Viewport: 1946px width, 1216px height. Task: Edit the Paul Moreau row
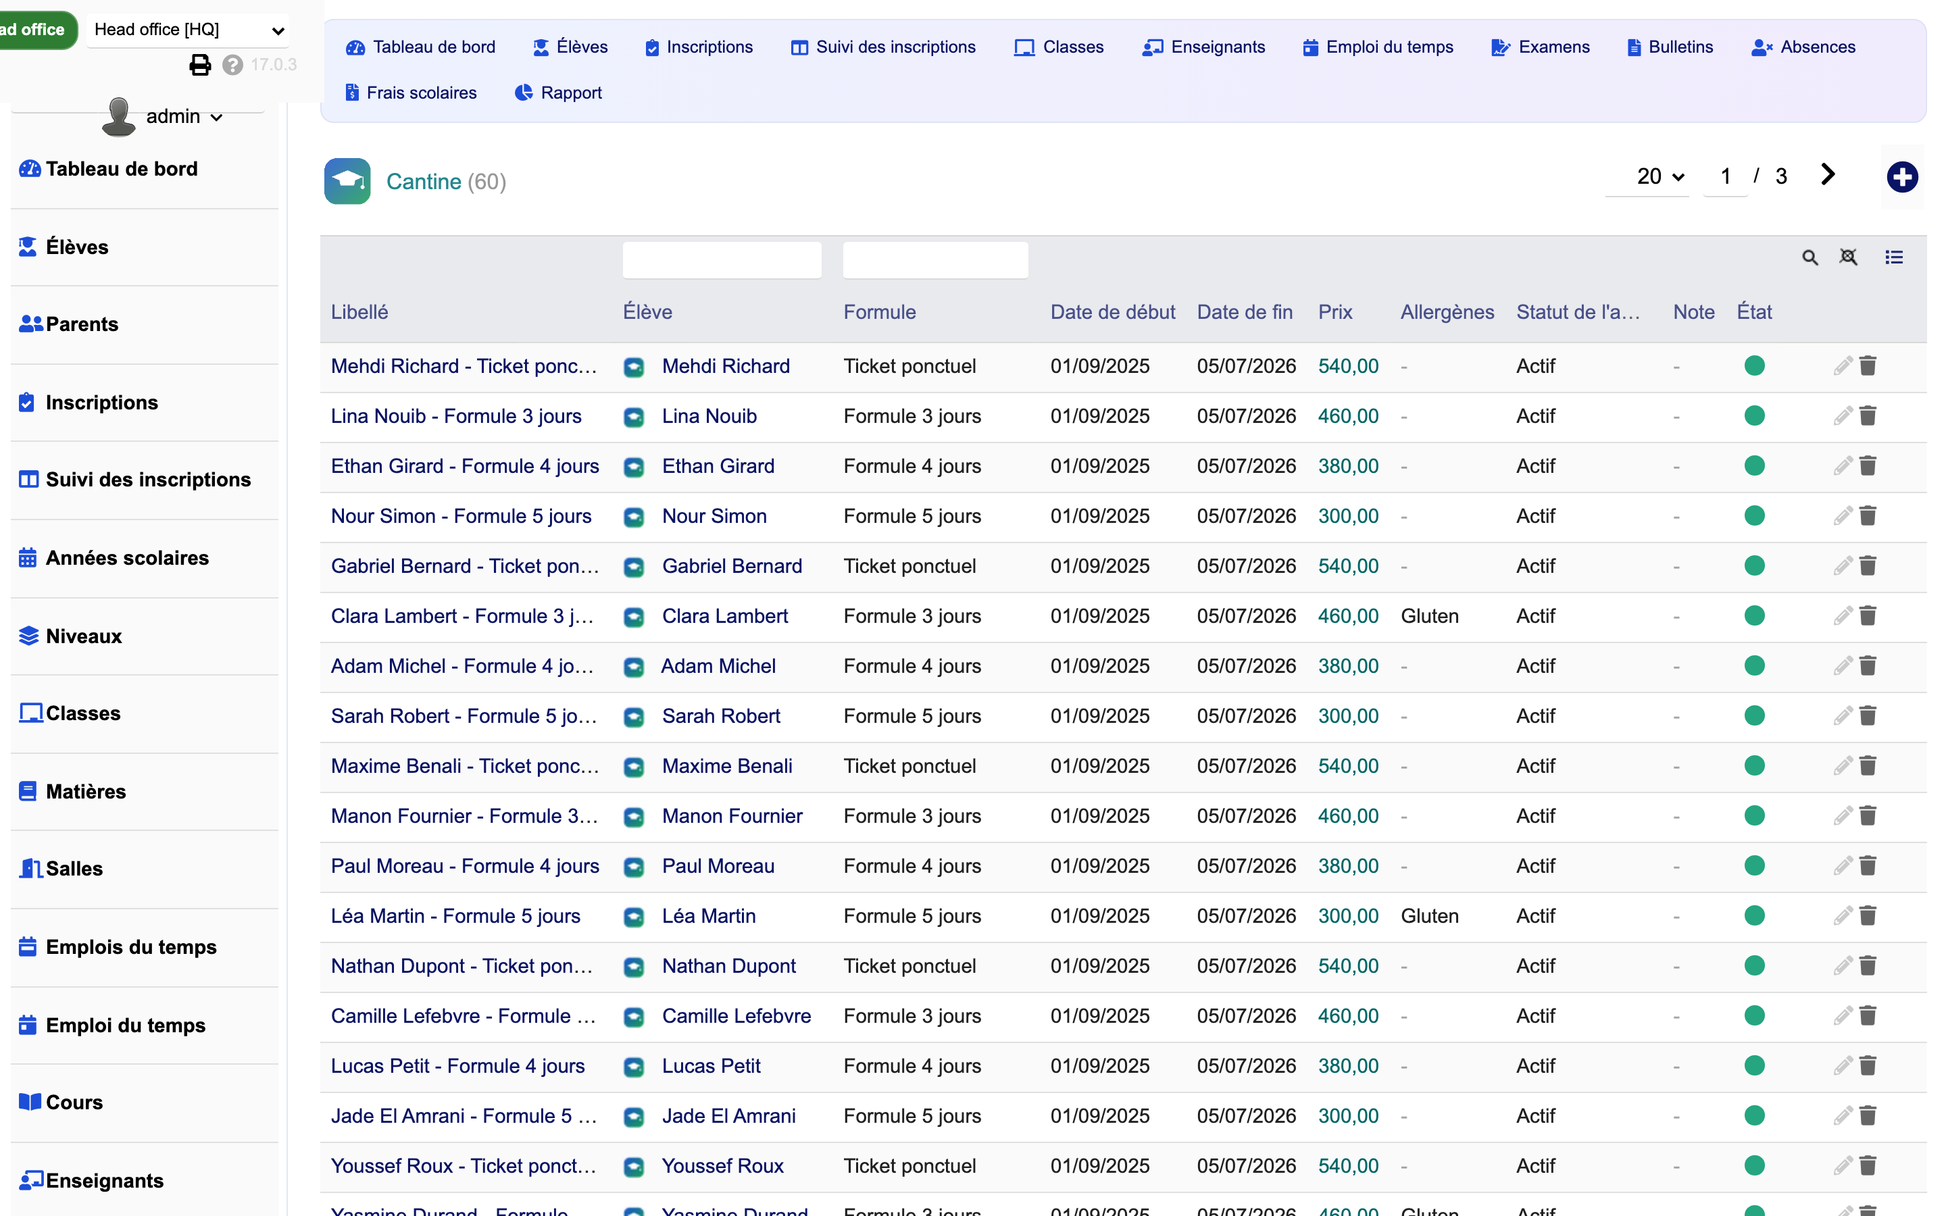pyautogui.click(x=1843, y=866)
